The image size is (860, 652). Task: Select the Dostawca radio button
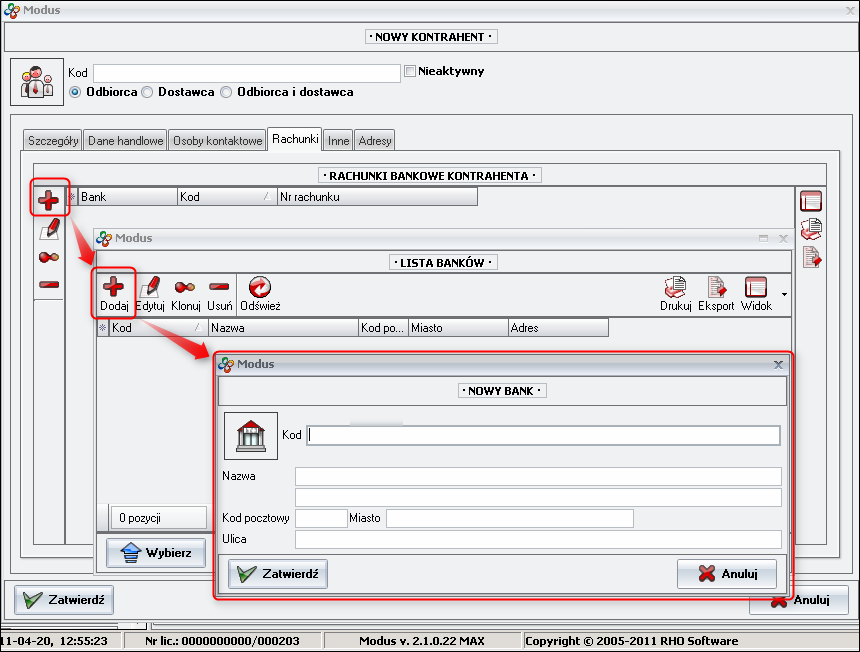click(x=147, y=92)
